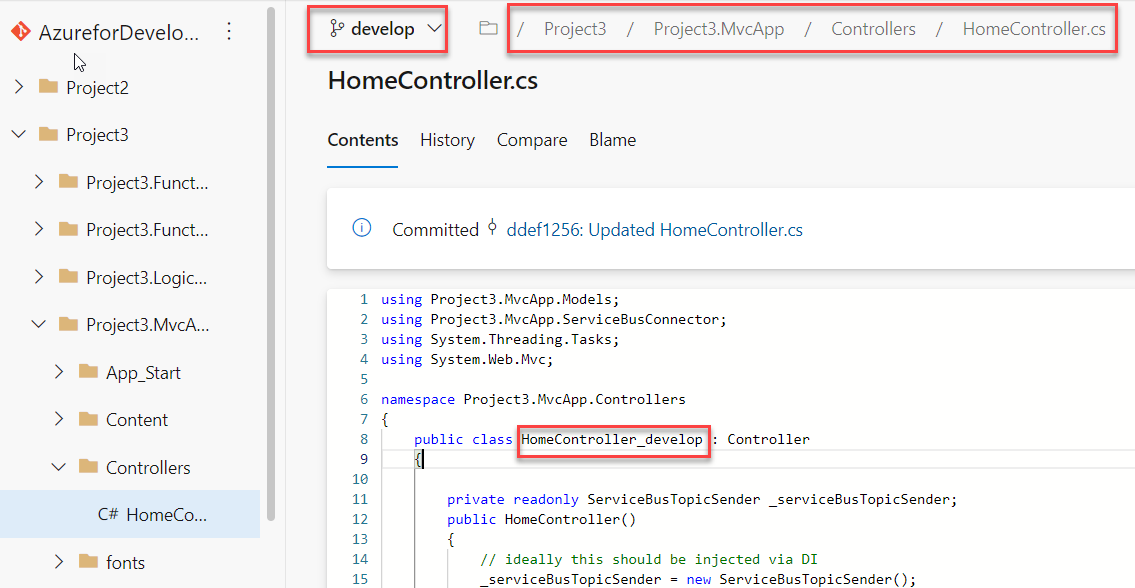The width and height of the screenshot is (1135, 588).
Task: Open the repository ellipsis more-options menu
Action: tap(229, 31)
